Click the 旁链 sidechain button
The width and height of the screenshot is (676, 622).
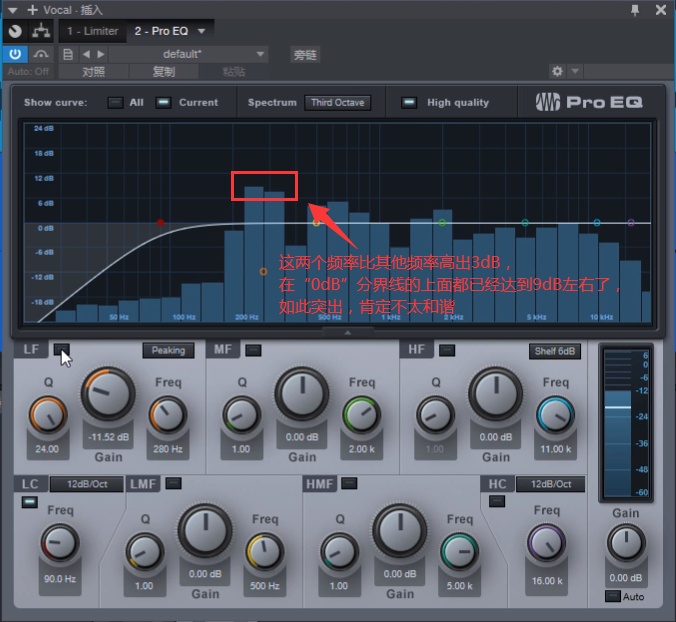tap(305, 55)
